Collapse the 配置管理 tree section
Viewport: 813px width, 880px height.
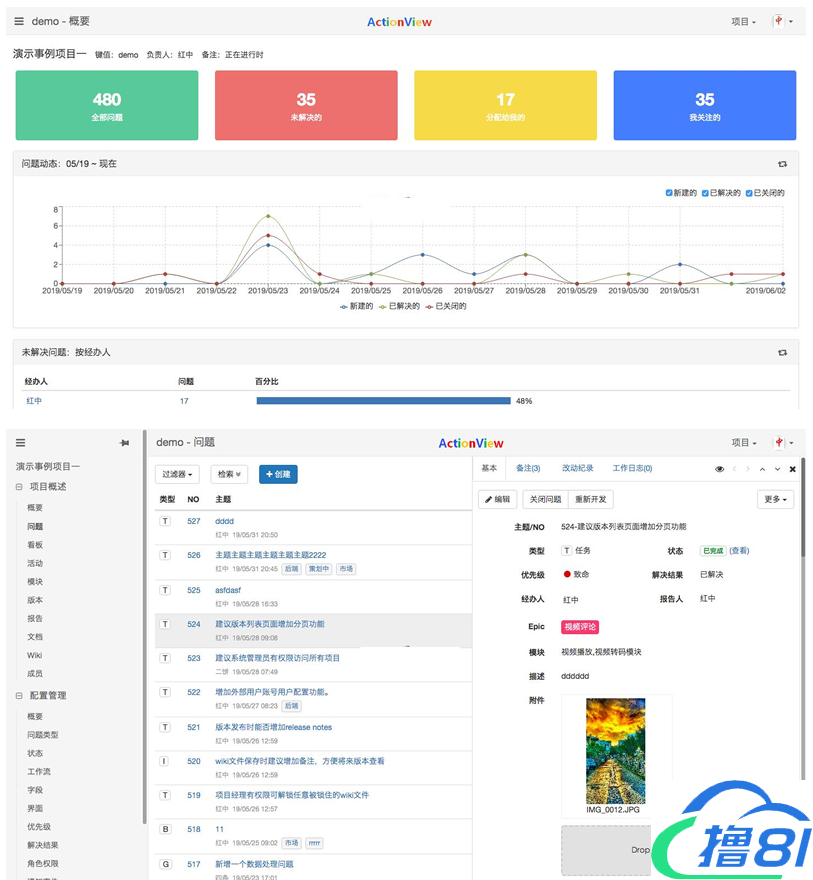pos(20,695)
